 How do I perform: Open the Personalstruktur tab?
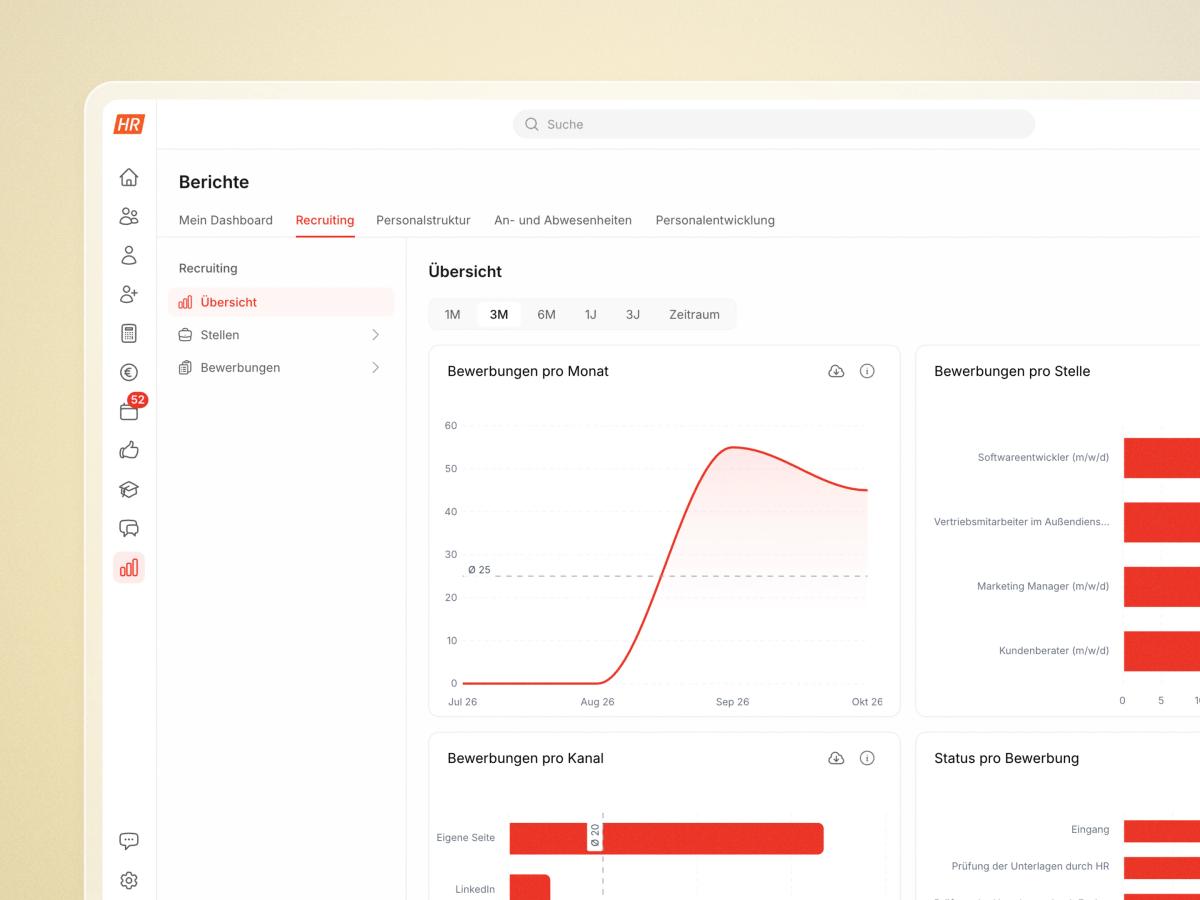423,220
